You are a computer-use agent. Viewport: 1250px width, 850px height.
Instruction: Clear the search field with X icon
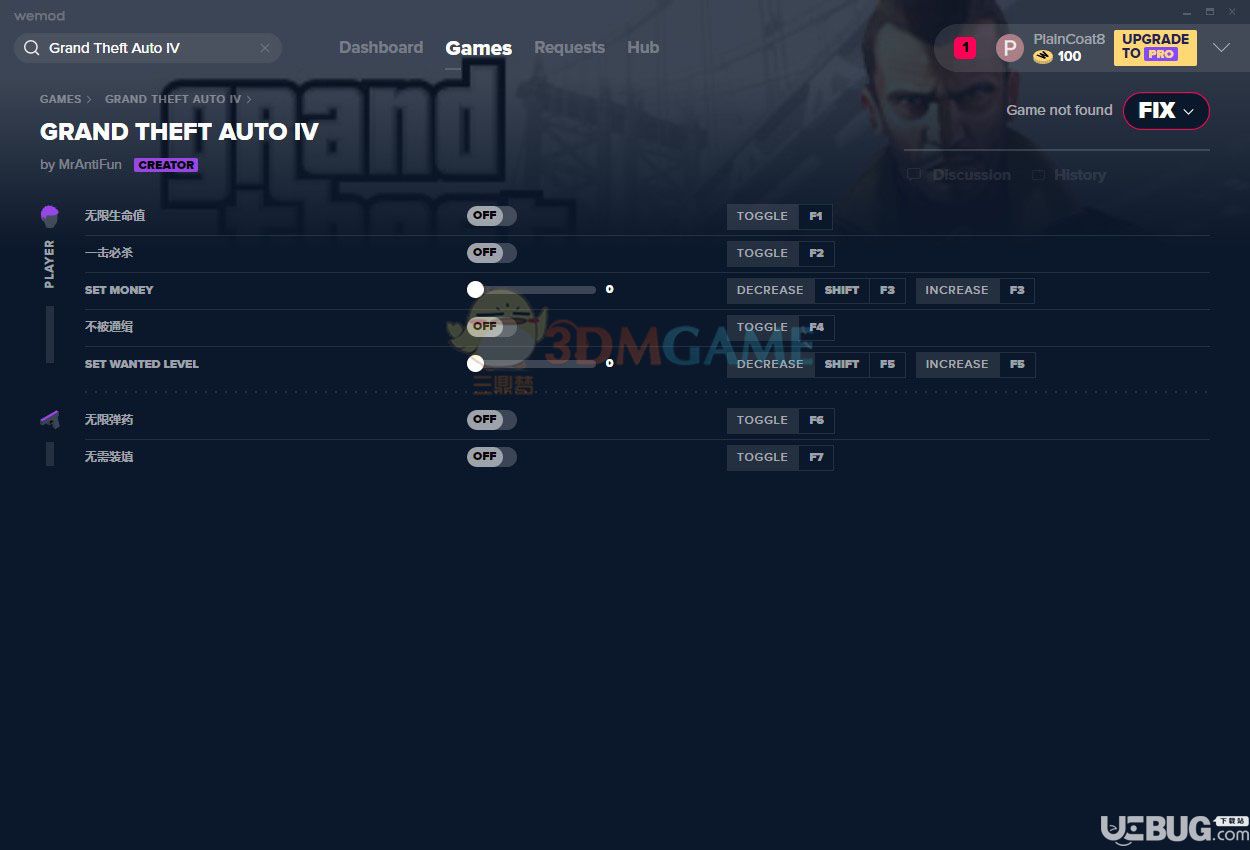[x=265, y=48]
